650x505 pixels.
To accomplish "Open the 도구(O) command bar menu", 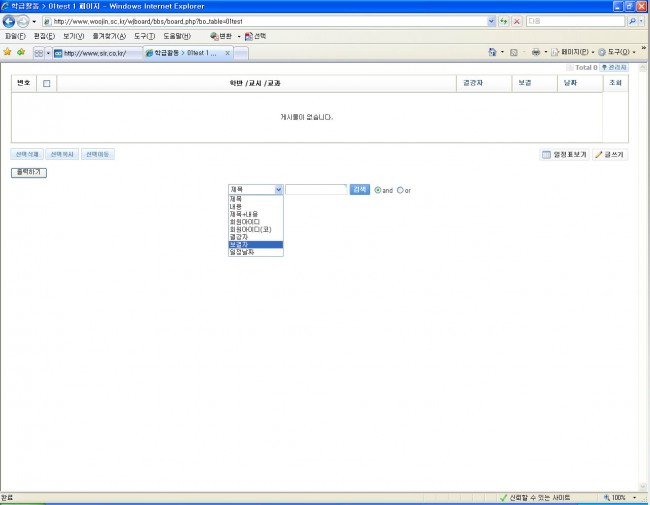I will tap(616, 52).
